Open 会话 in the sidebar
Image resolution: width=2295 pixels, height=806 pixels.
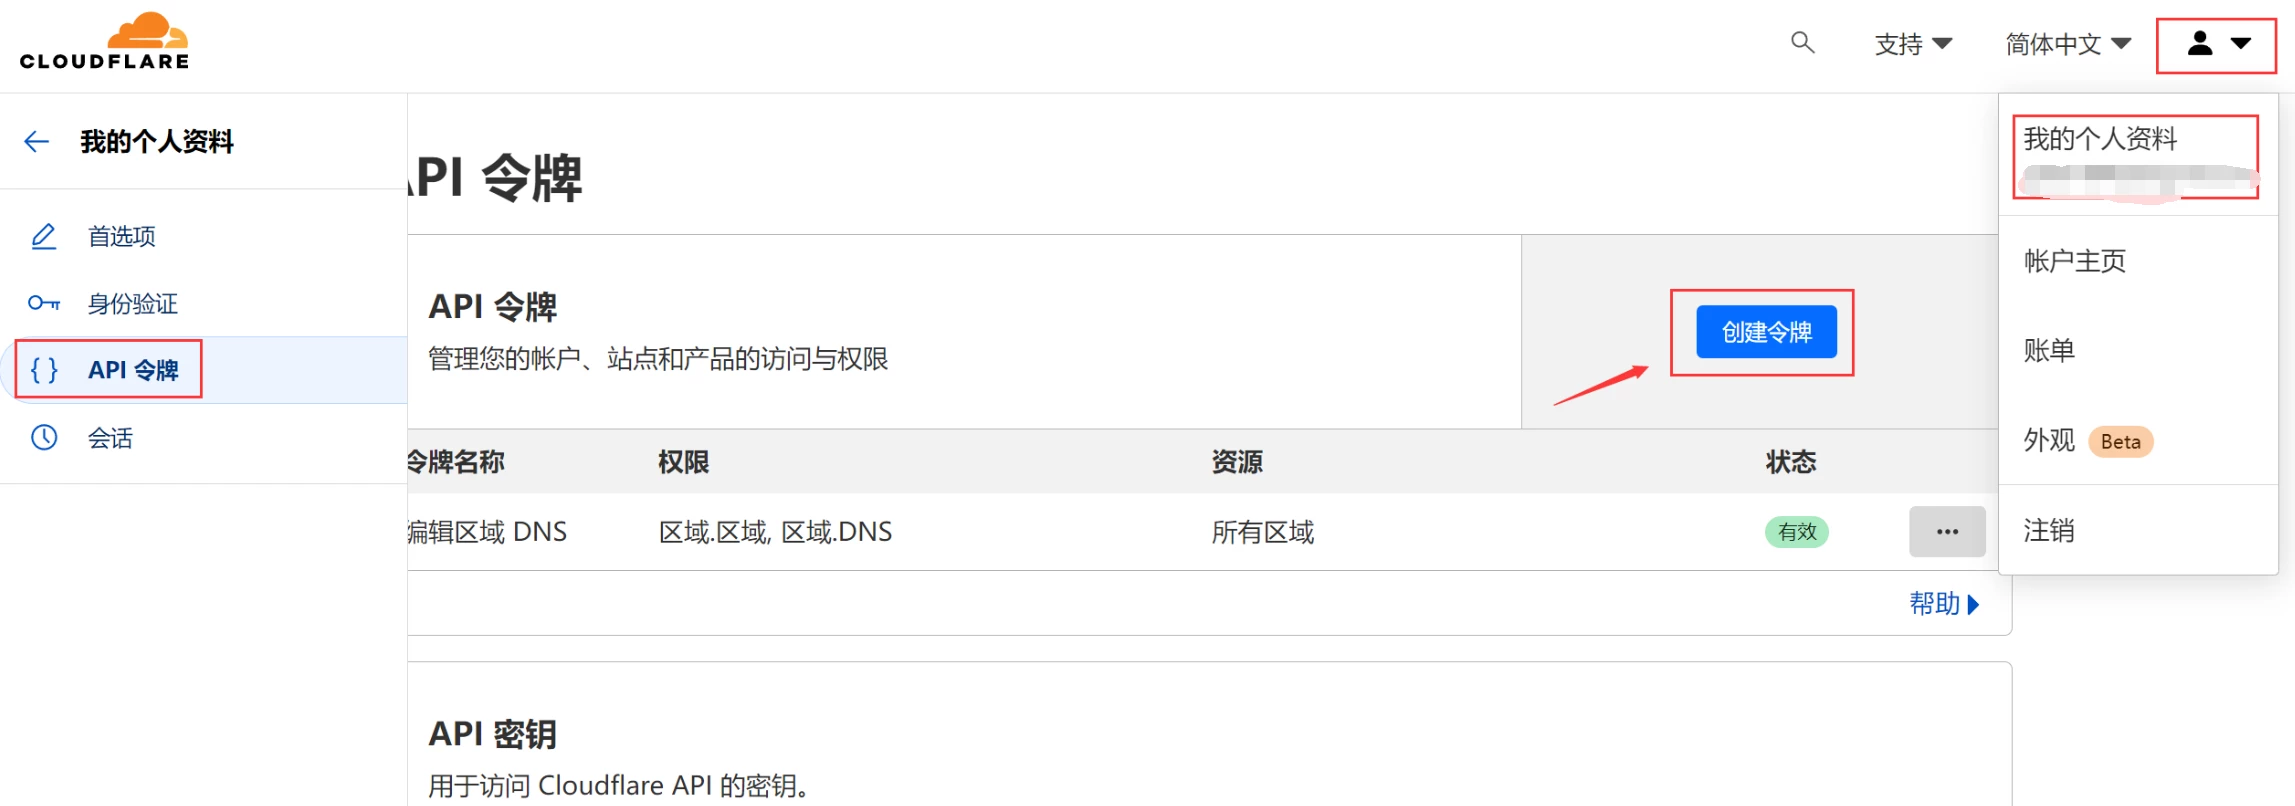pos(110,437)
